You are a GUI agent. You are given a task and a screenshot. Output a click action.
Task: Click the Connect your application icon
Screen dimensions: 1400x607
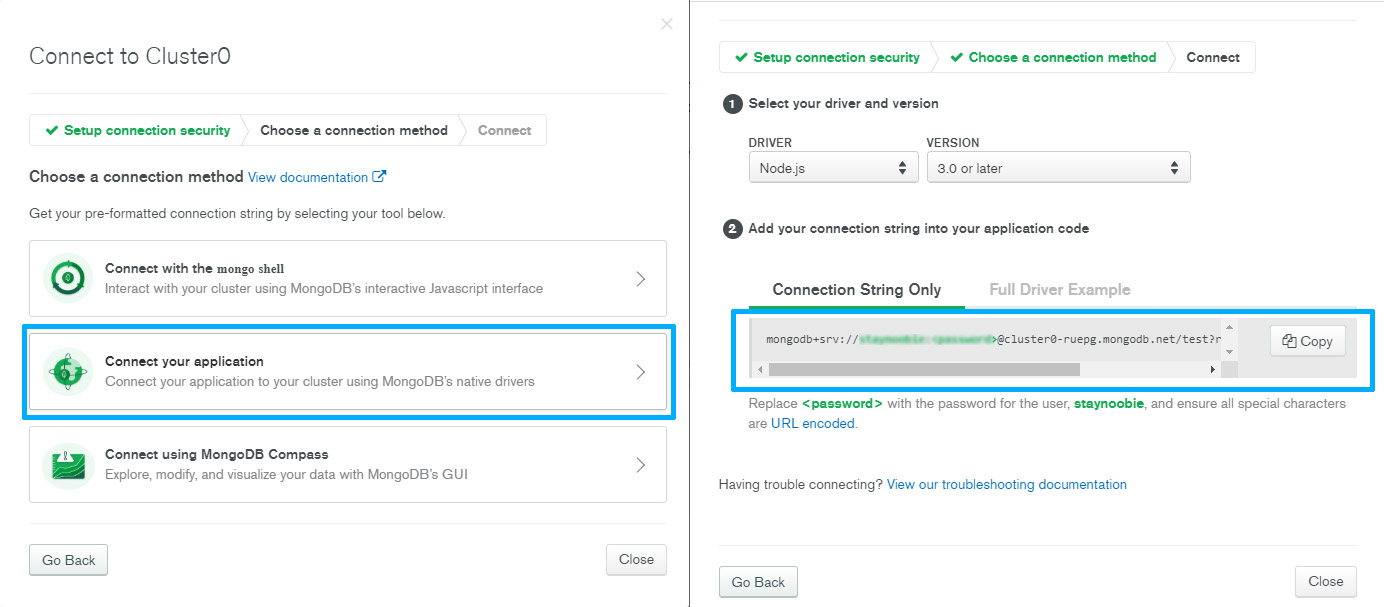click(x=68, y=372)
